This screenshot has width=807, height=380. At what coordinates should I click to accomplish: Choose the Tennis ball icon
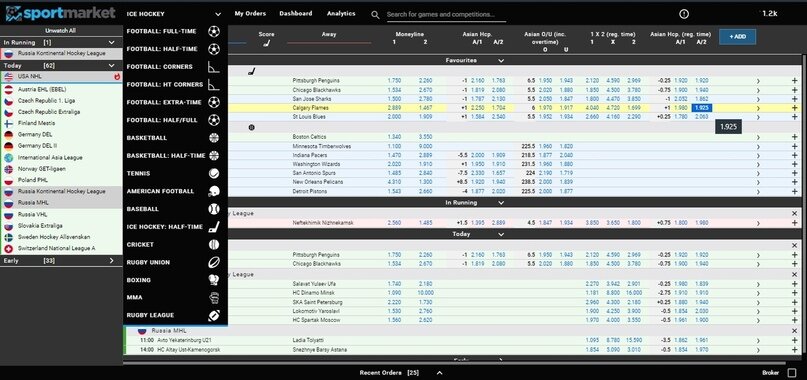[214, 174]
